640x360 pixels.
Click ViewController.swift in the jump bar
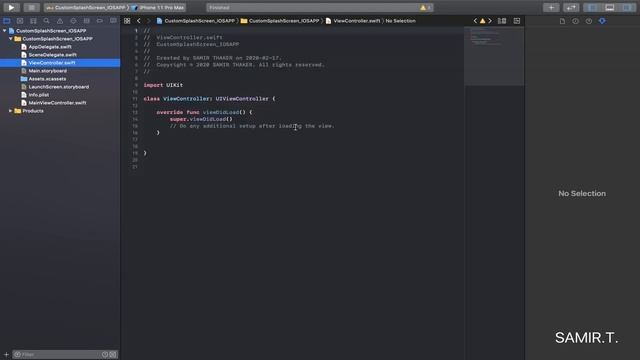pyautogui.click(x=353, y=21)
